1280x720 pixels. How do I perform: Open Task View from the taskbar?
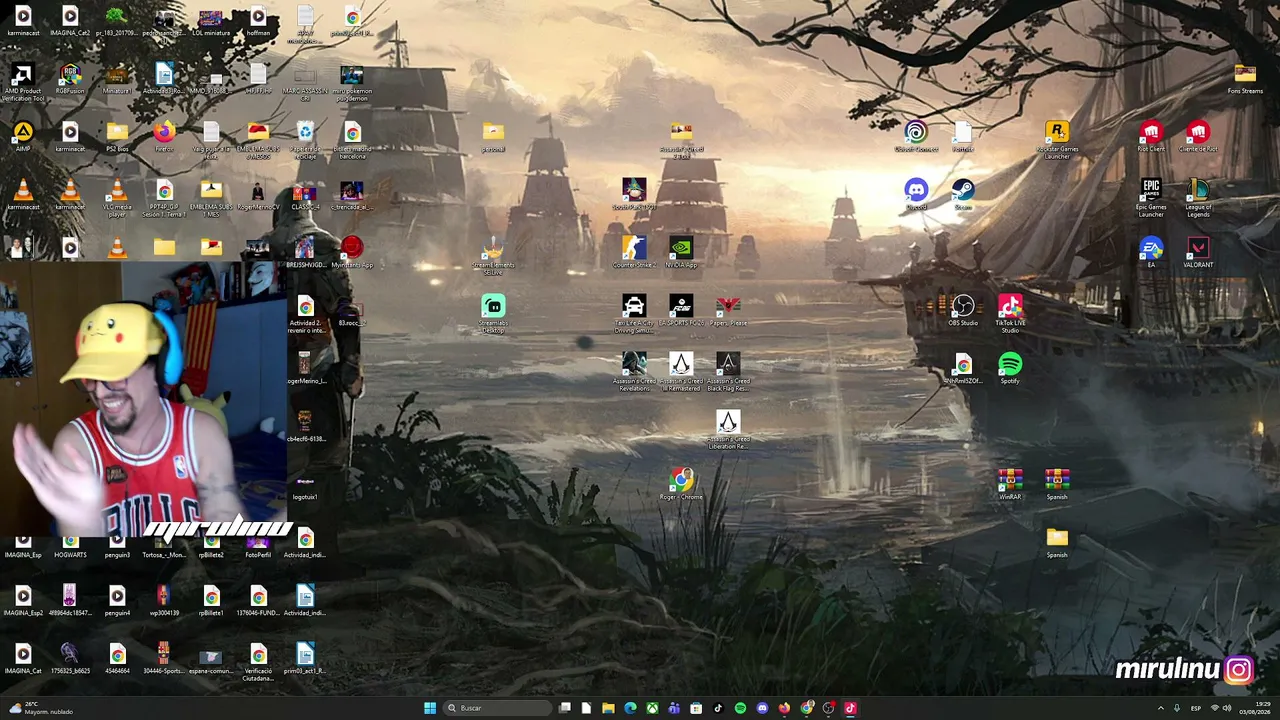[565, 708]
